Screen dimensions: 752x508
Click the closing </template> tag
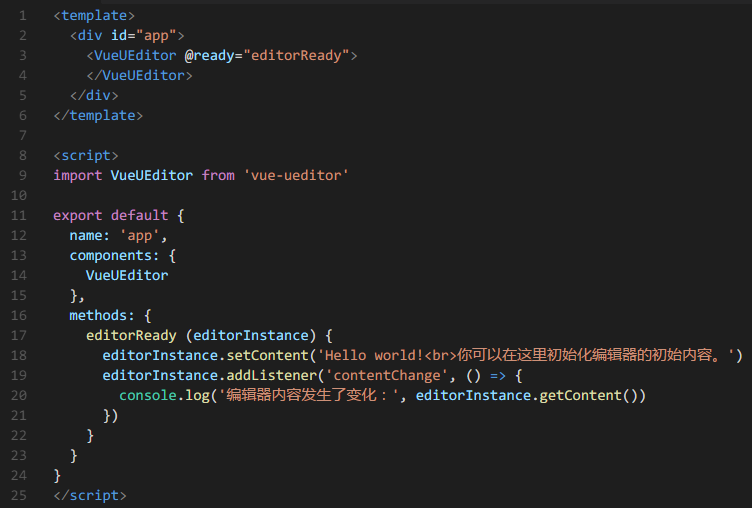coord(98,116)
